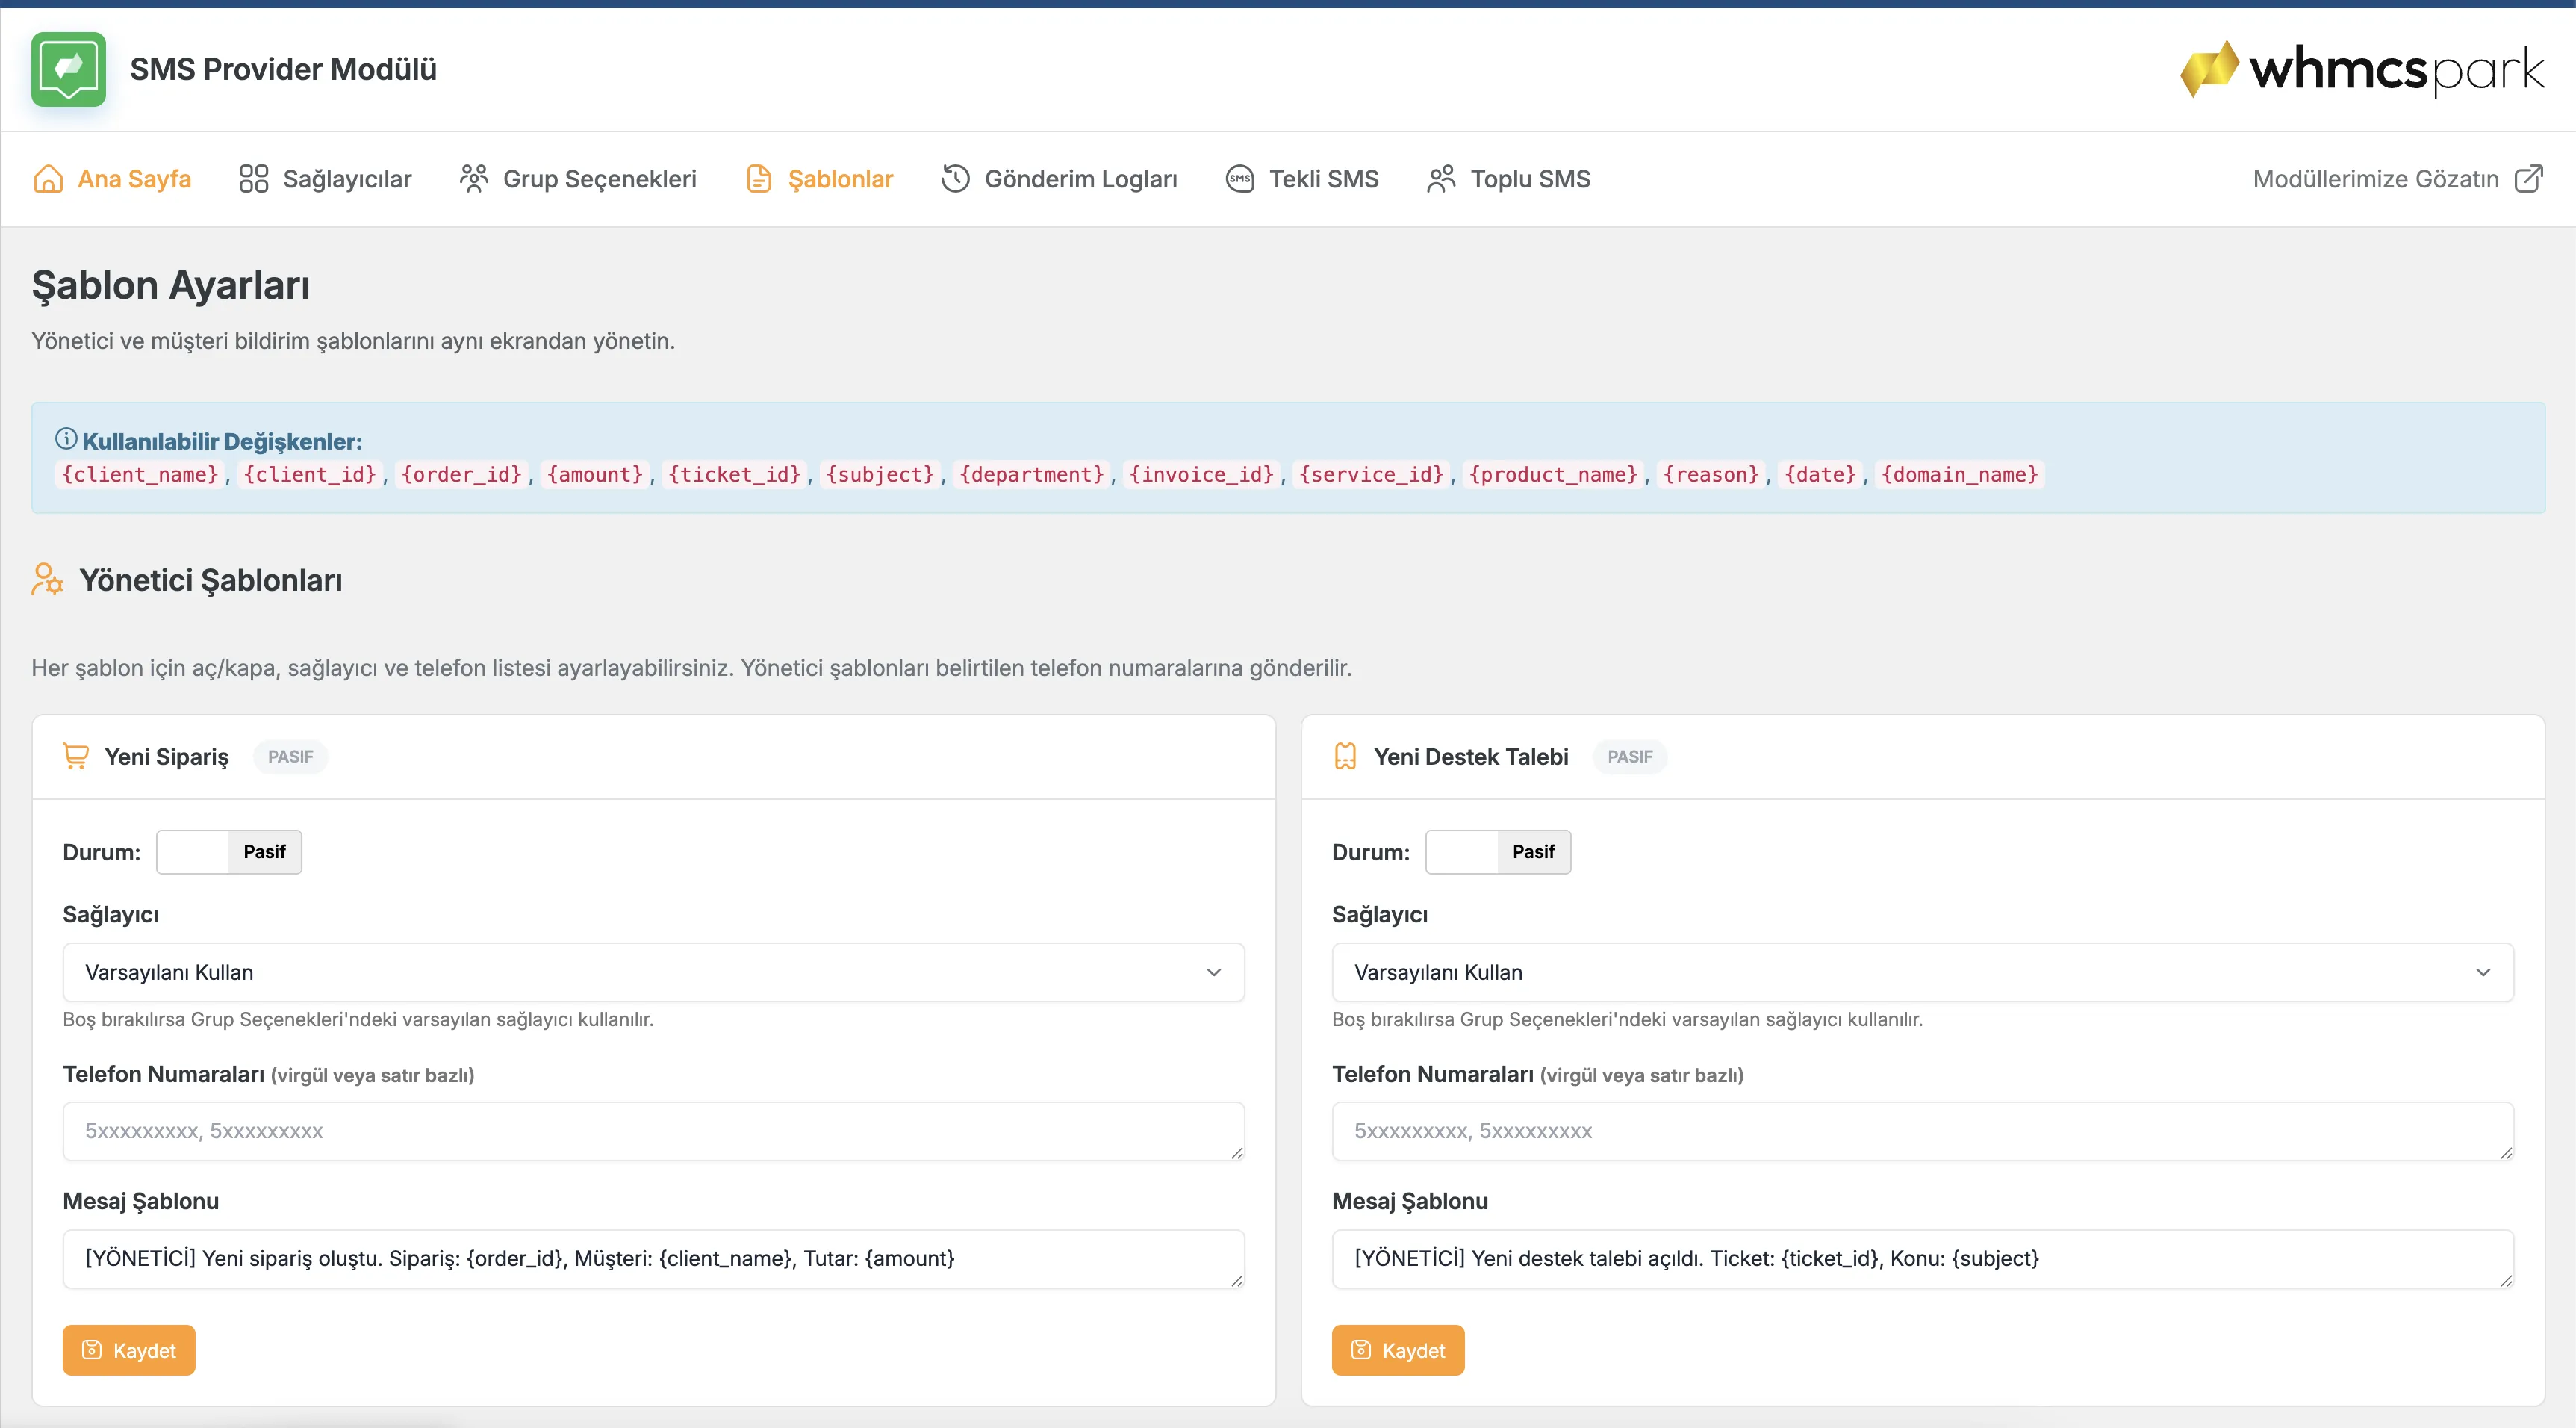Click the {date} variable tag
2576x1428 pixels.
(1820, 474)
